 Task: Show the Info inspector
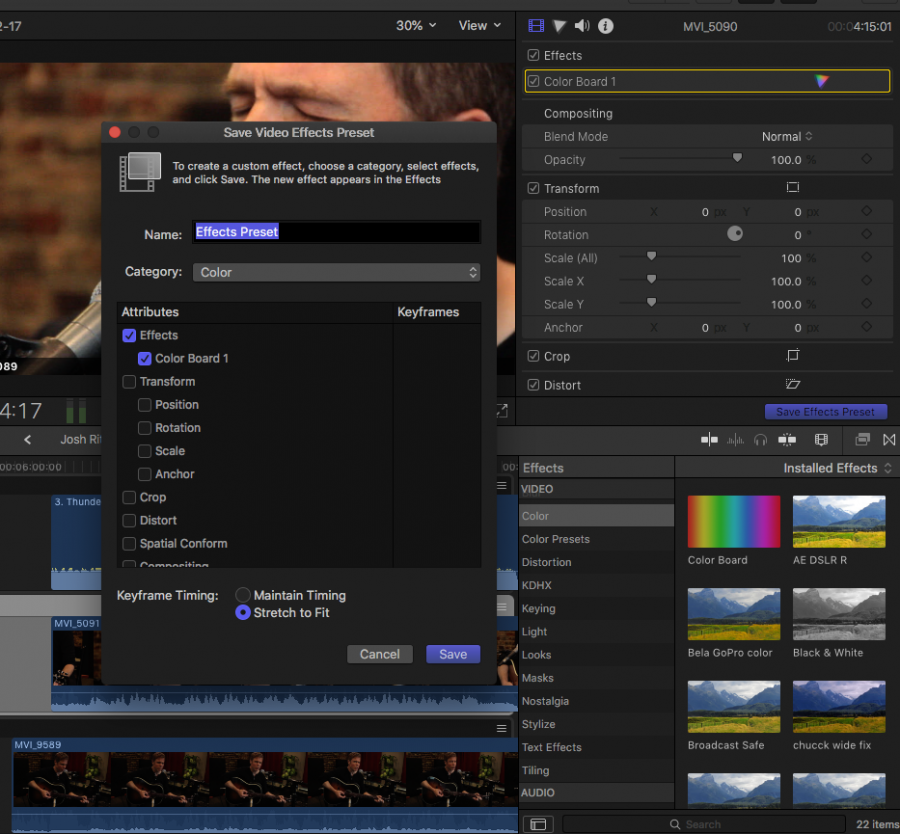pos(606,26)
